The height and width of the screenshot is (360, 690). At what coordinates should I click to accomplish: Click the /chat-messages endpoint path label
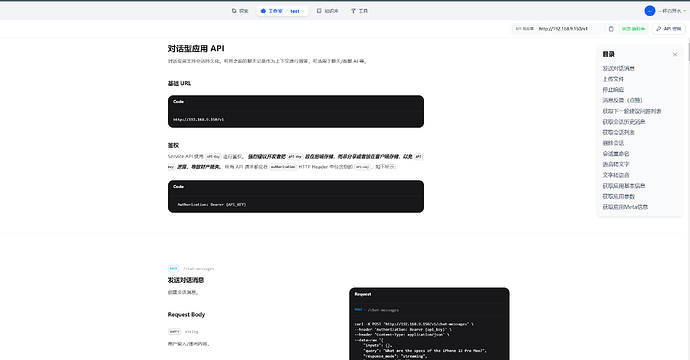click(x=198, y=268)
